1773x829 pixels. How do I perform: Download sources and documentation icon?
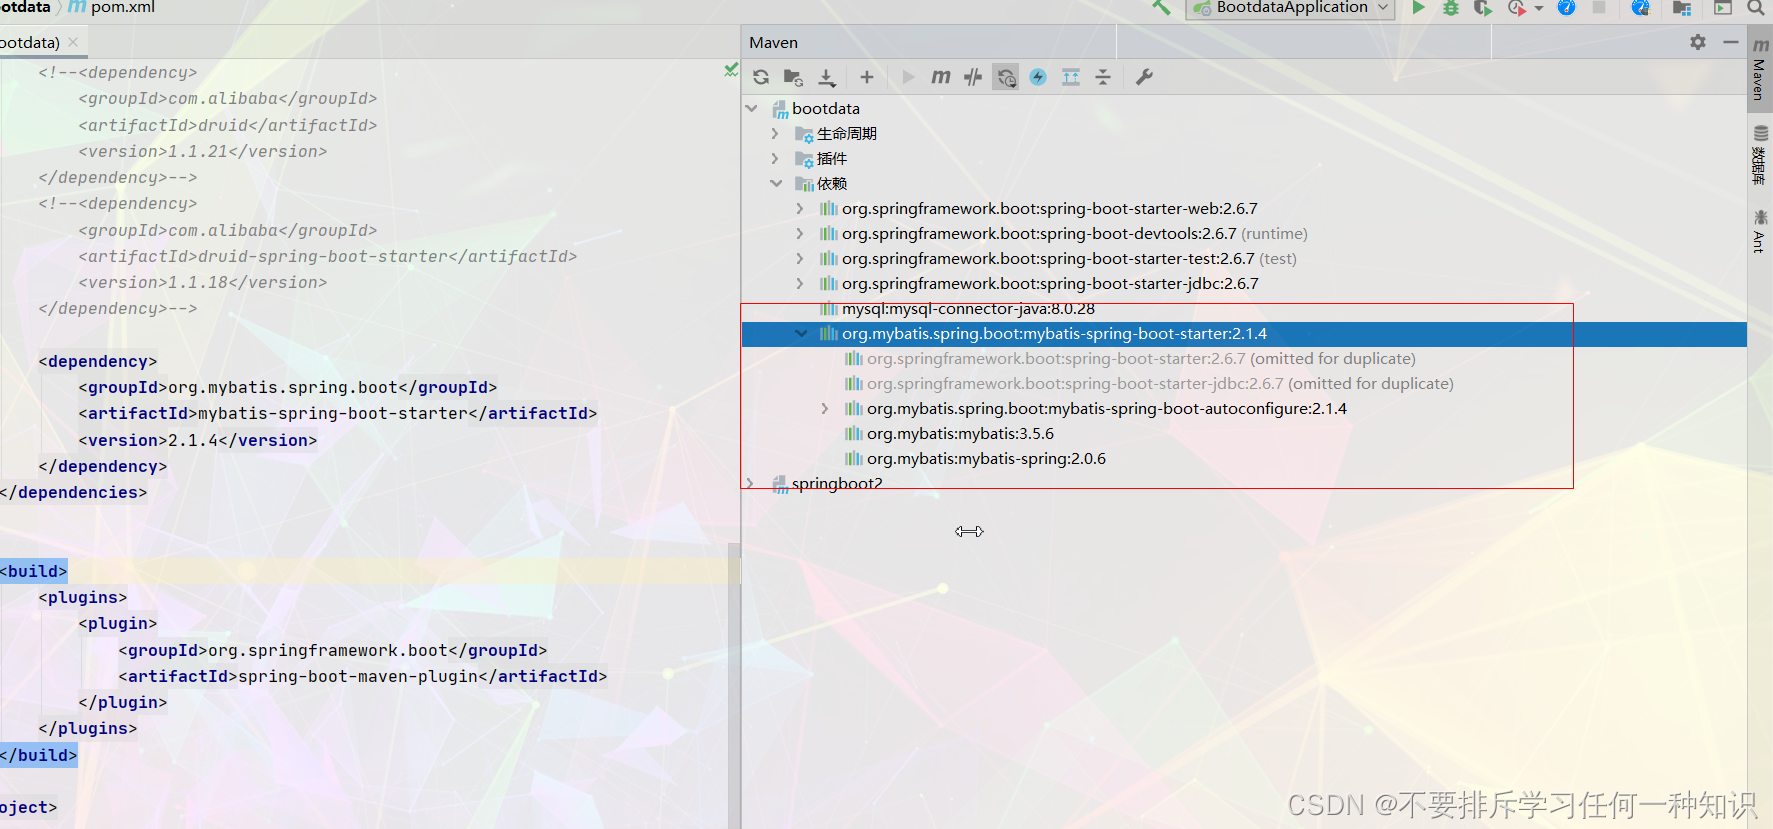click(827, 77)
